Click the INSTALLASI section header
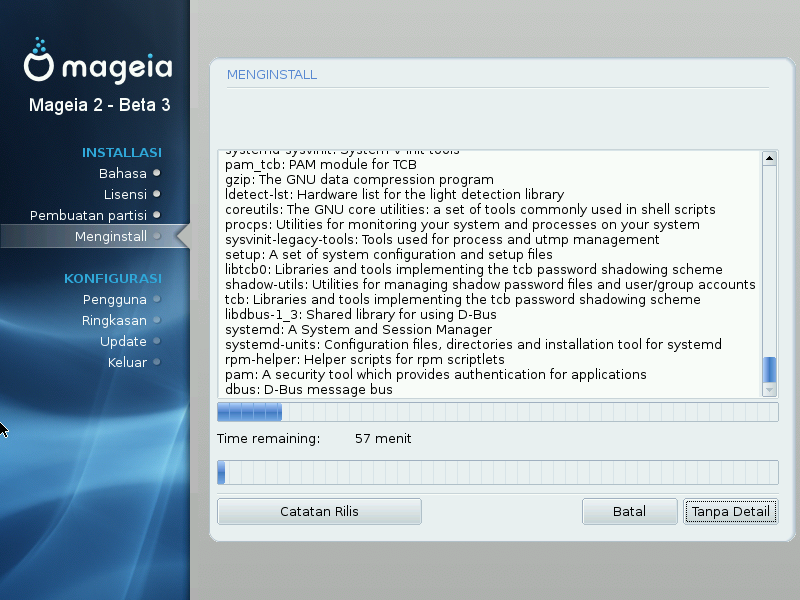Screen dimensions: 800x600 point(122,153)
